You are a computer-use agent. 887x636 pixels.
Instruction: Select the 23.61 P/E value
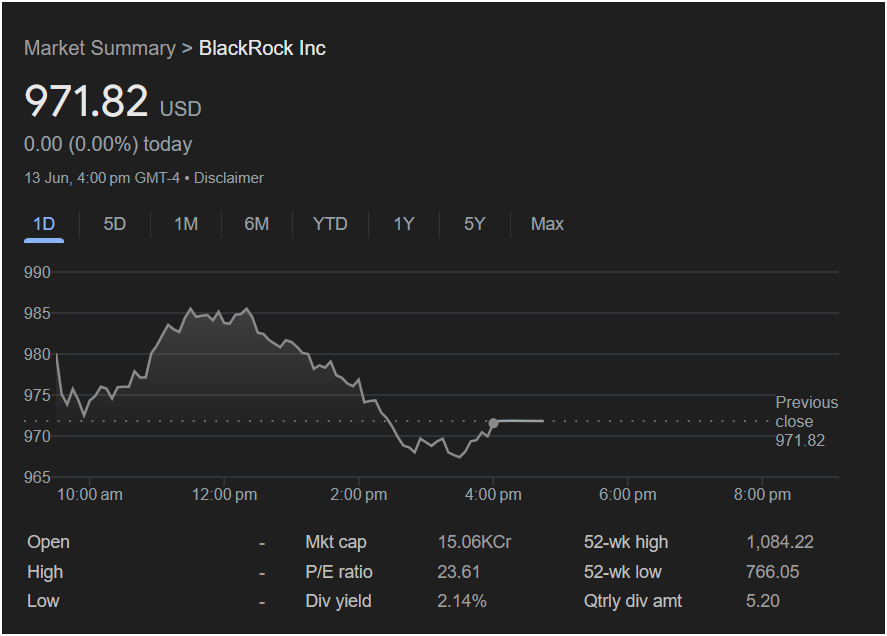point(458,572)
